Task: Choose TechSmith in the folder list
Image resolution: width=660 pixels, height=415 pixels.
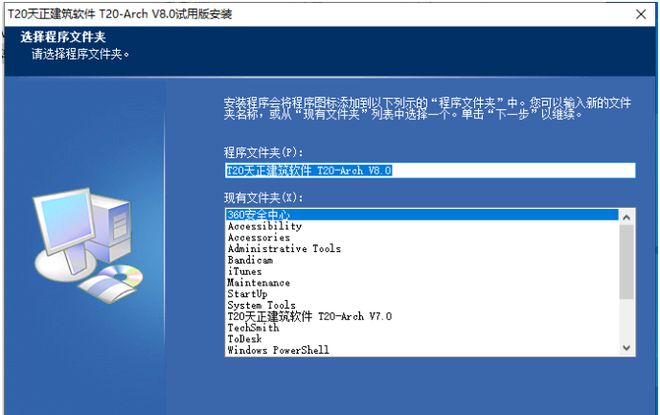Action: click(x=422, y=327)
